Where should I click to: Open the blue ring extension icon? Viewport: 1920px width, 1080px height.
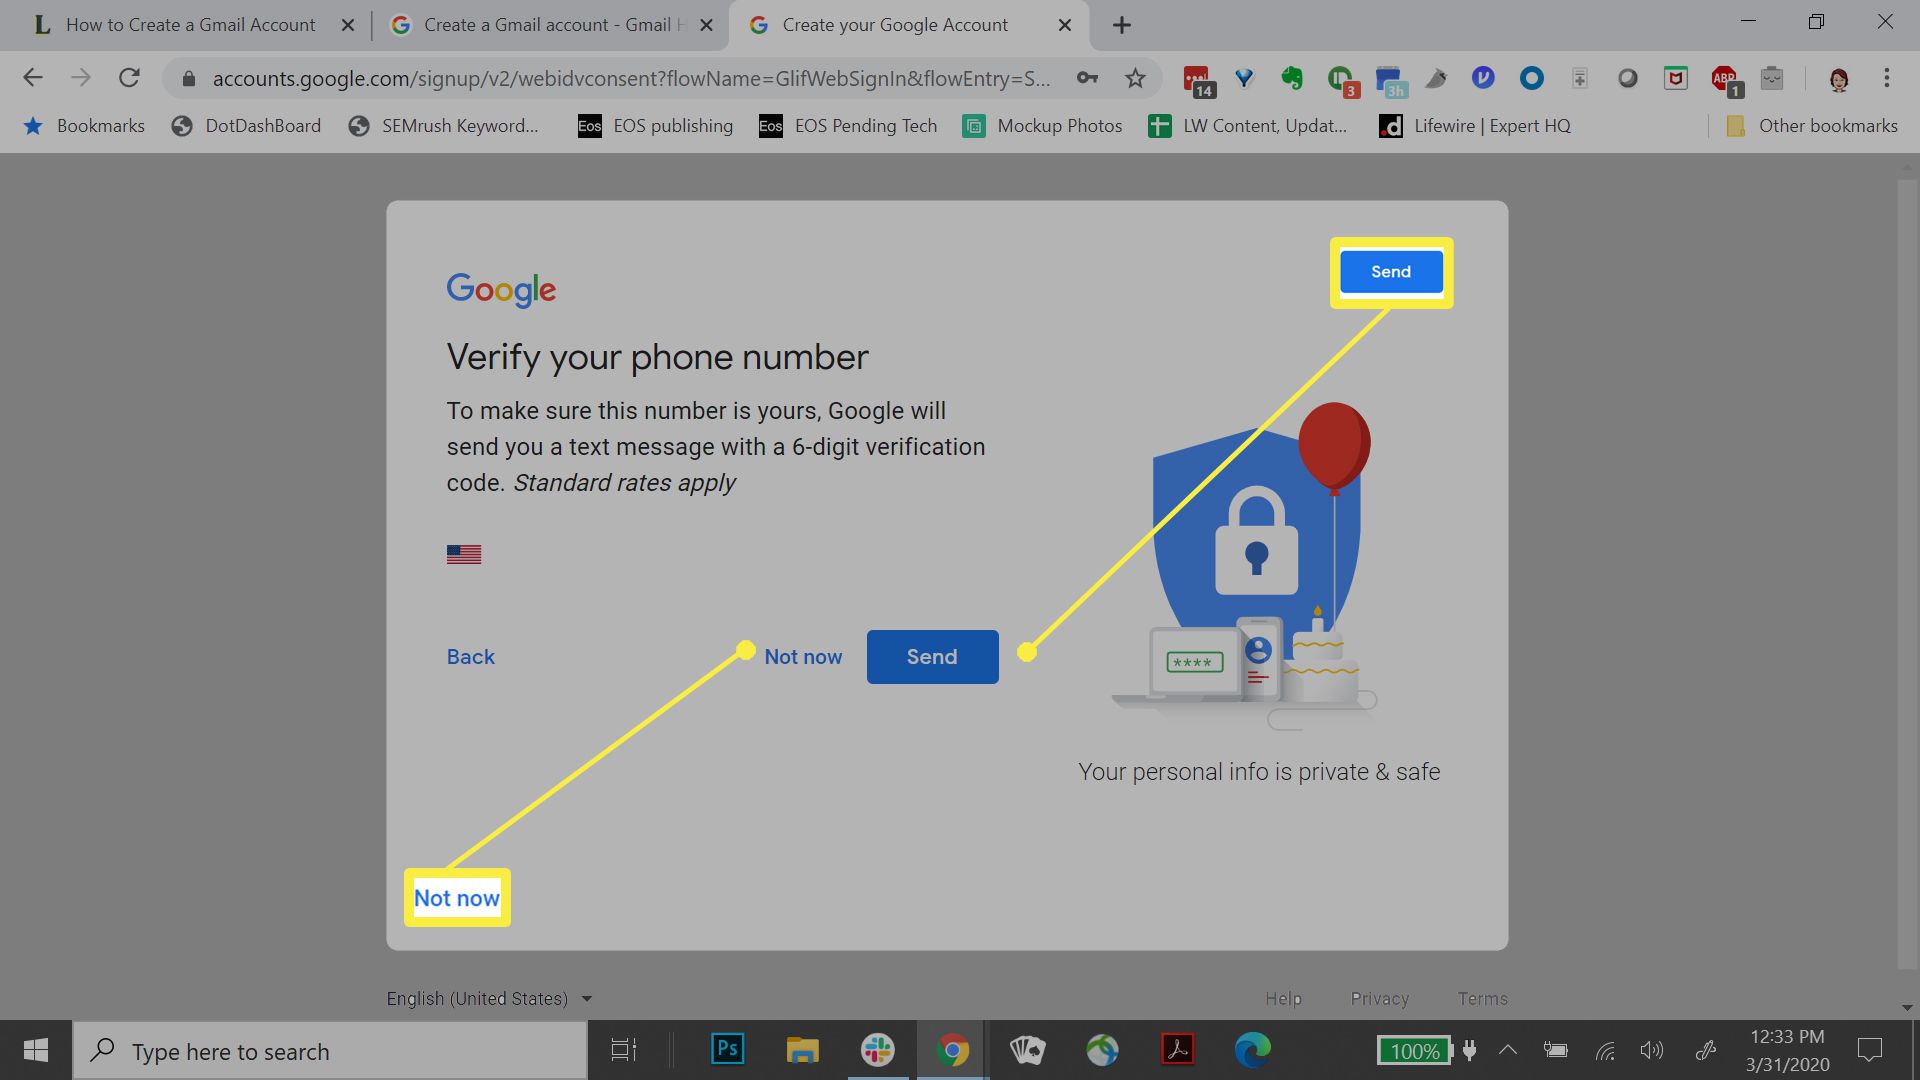pyautogui.click(x=1531, y=78)
